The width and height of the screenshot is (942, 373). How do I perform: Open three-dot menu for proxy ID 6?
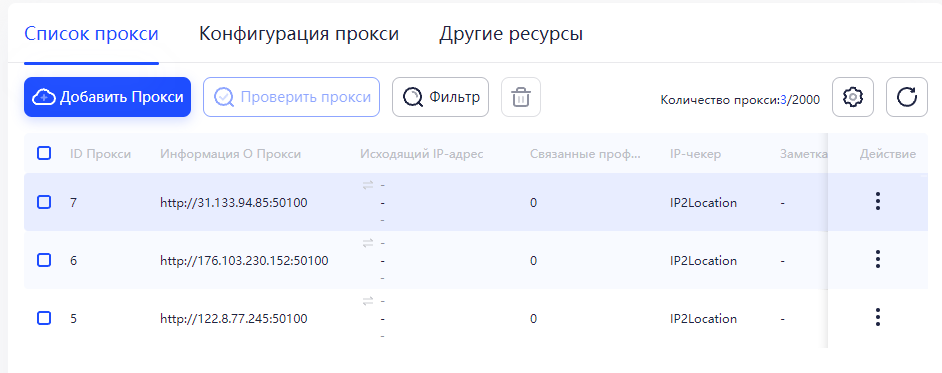pos(878,259)
